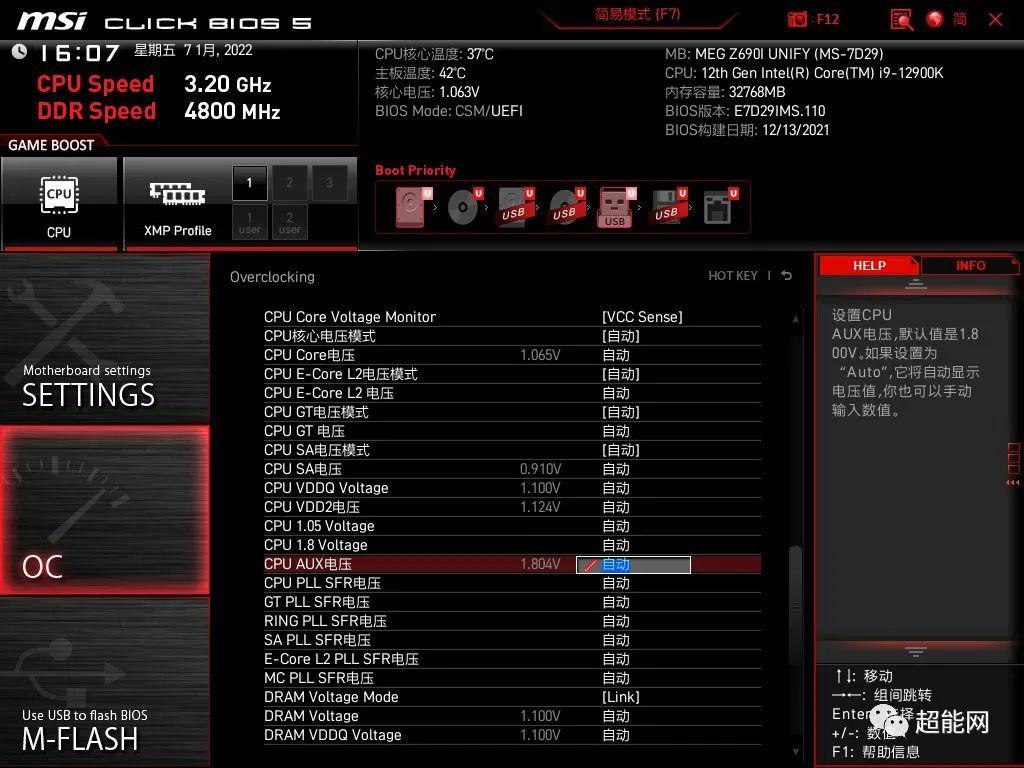Select XMP profile 3
This screenshot has width=1024, height=768.
click(x=329, y=183)
